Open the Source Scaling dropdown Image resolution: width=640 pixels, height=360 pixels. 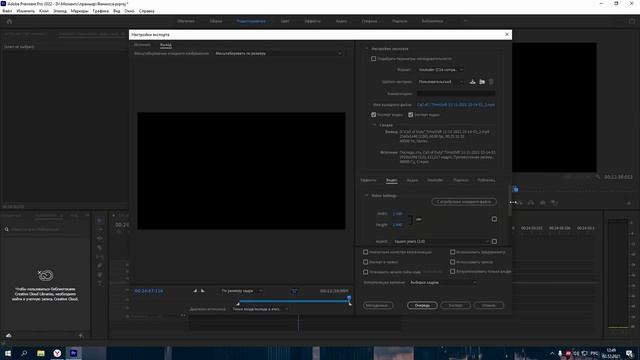[278, 53]
